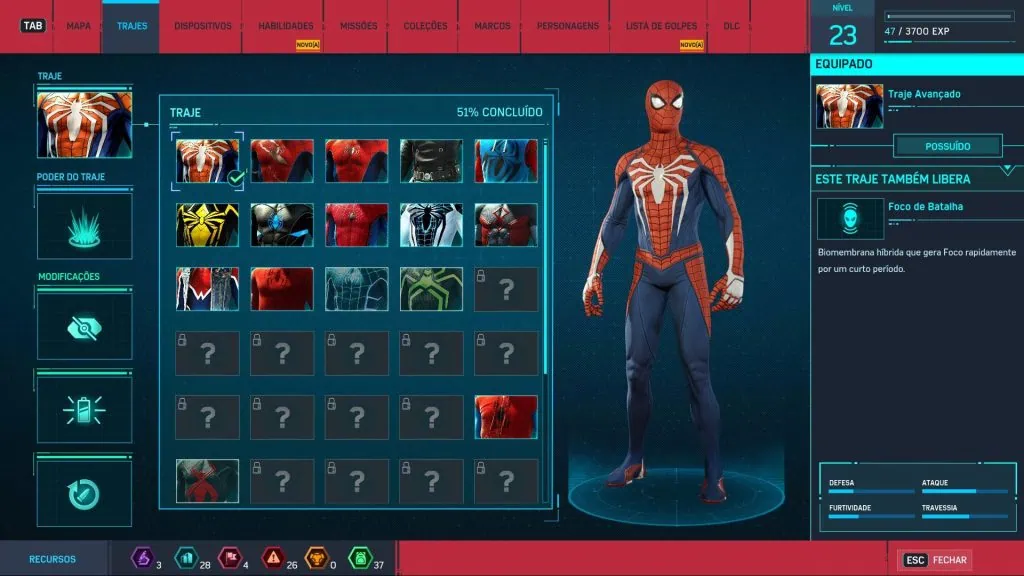Select the Traje suit thumbnail on the left
Image resolution: width=1024 pixels, height=576 pixels.
point(84,124)
